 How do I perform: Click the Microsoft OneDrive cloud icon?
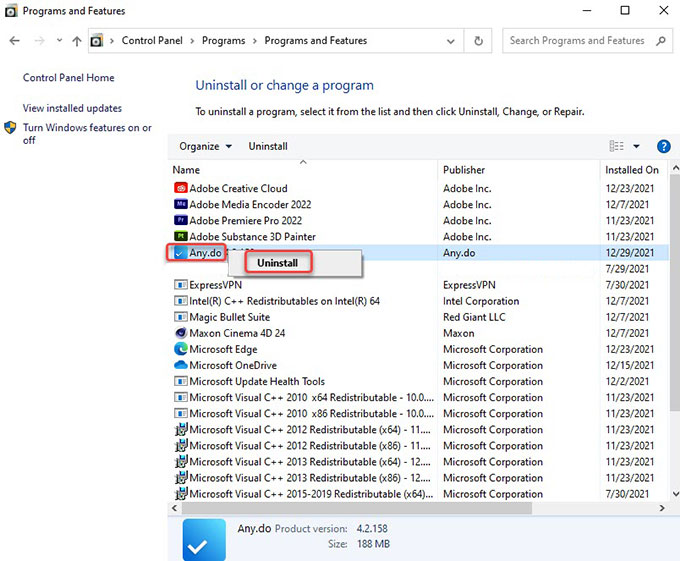click(x=180, y=365)
